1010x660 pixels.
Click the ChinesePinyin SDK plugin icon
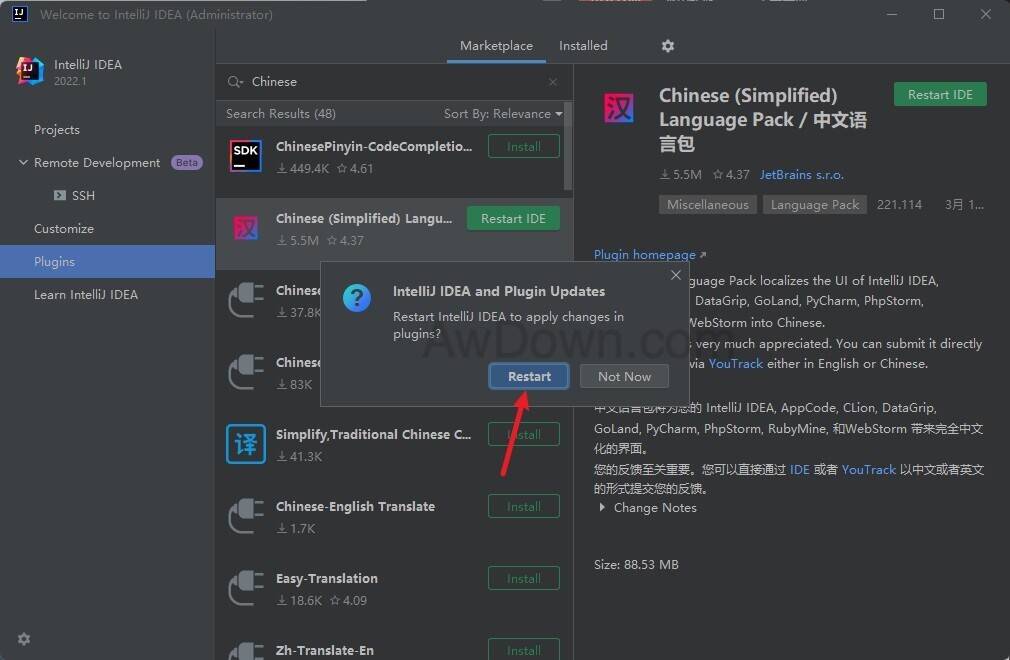246,157
